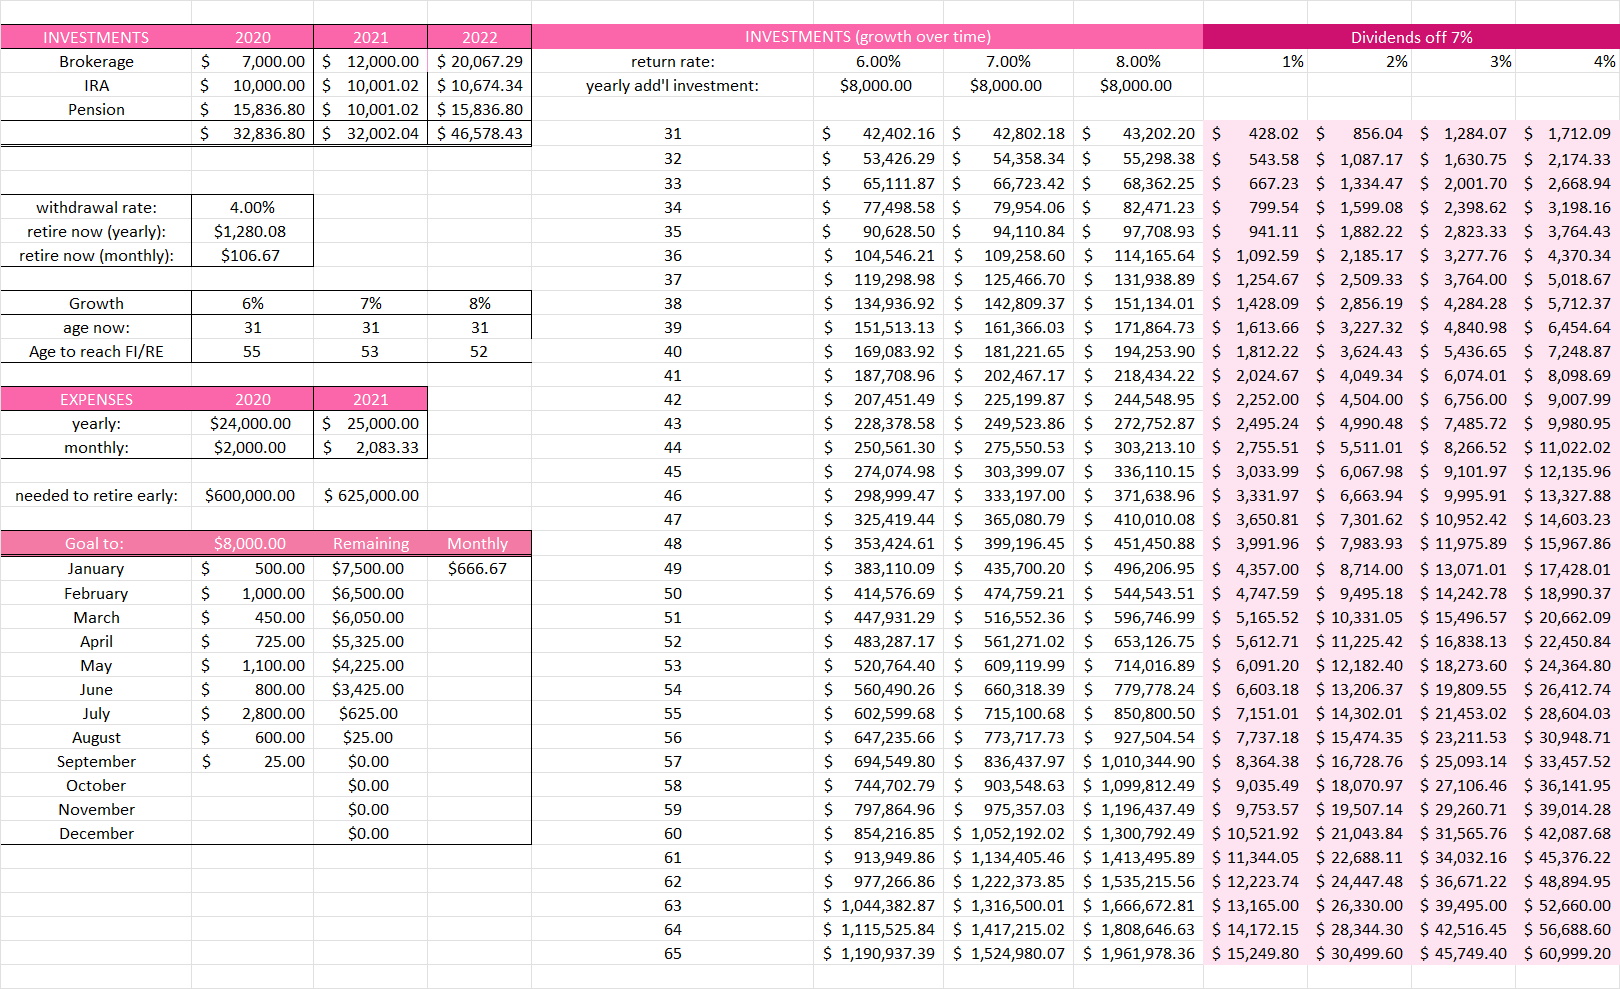Select the age 40 row cell
The height and width of the screenshot is (989, 1620).
click(672, 351)
